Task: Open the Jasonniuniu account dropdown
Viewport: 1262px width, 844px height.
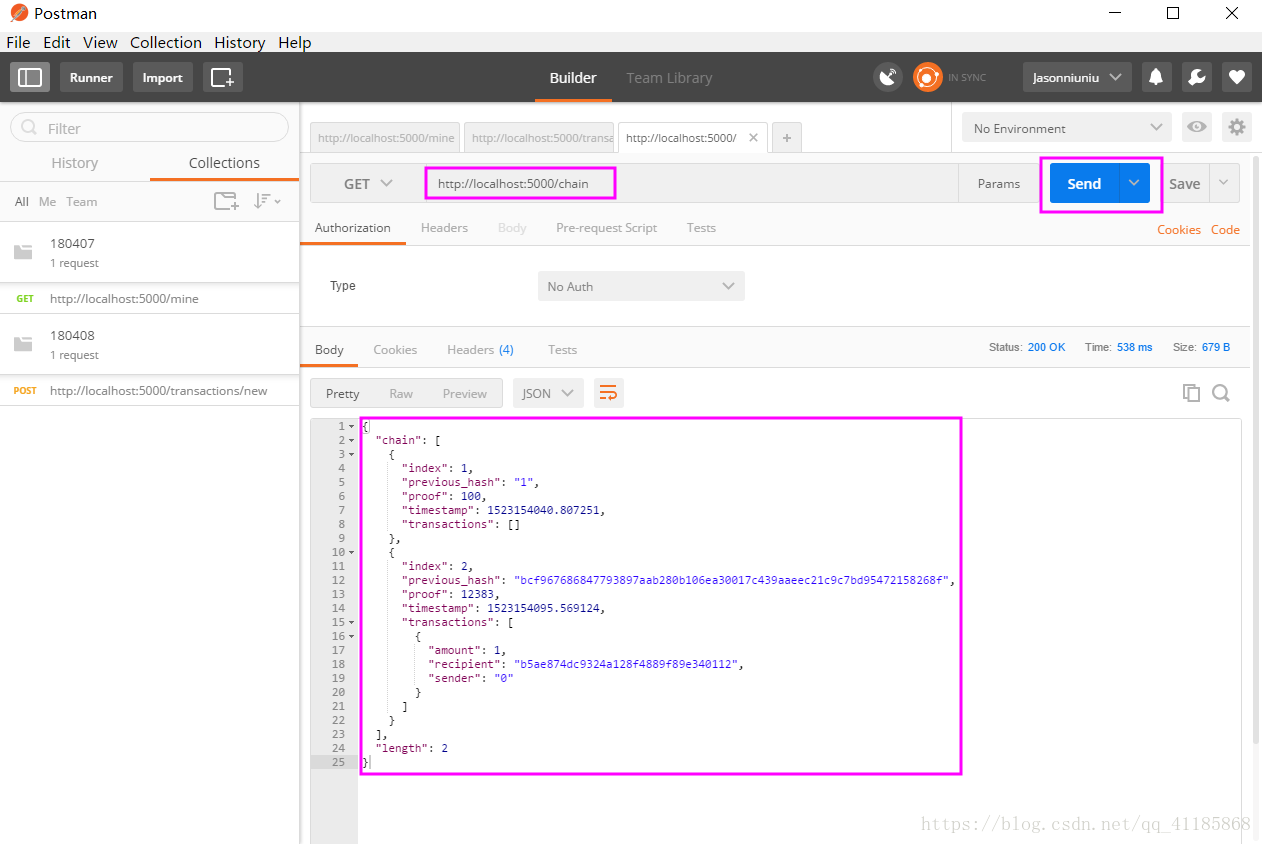Action: pos(1077,77)
